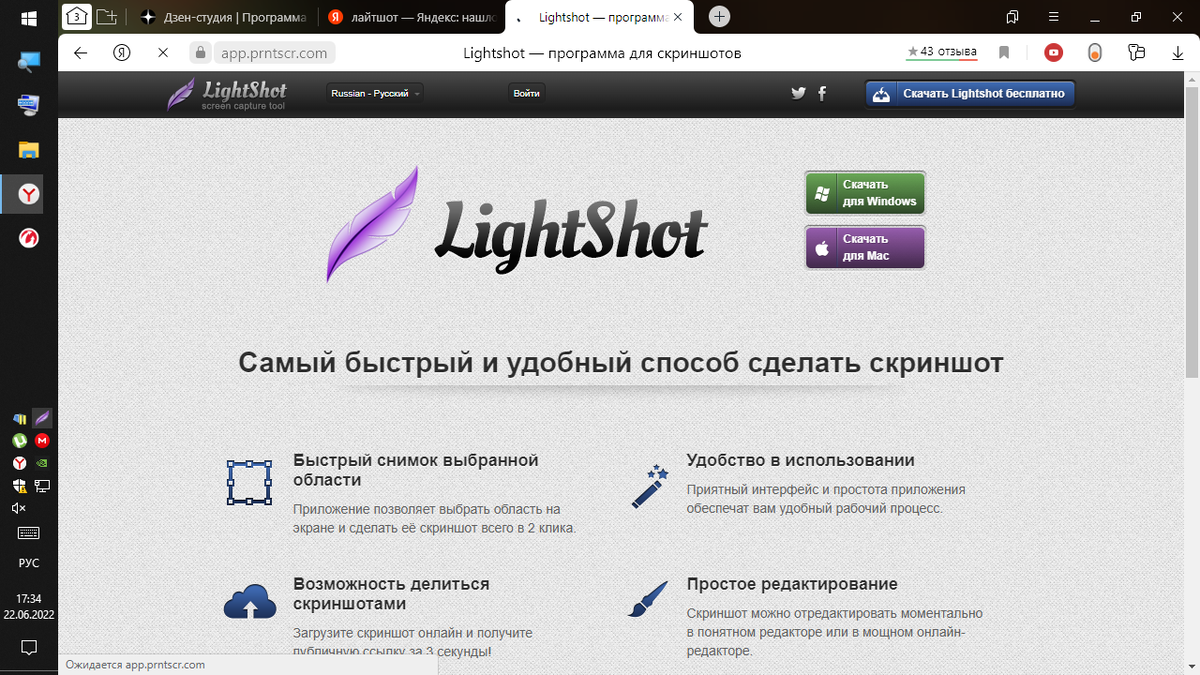This screenshot has width=1200, height=675.
Task: Click the Быстрый снимок выбранной области heading
Action: tap(416, 470)
